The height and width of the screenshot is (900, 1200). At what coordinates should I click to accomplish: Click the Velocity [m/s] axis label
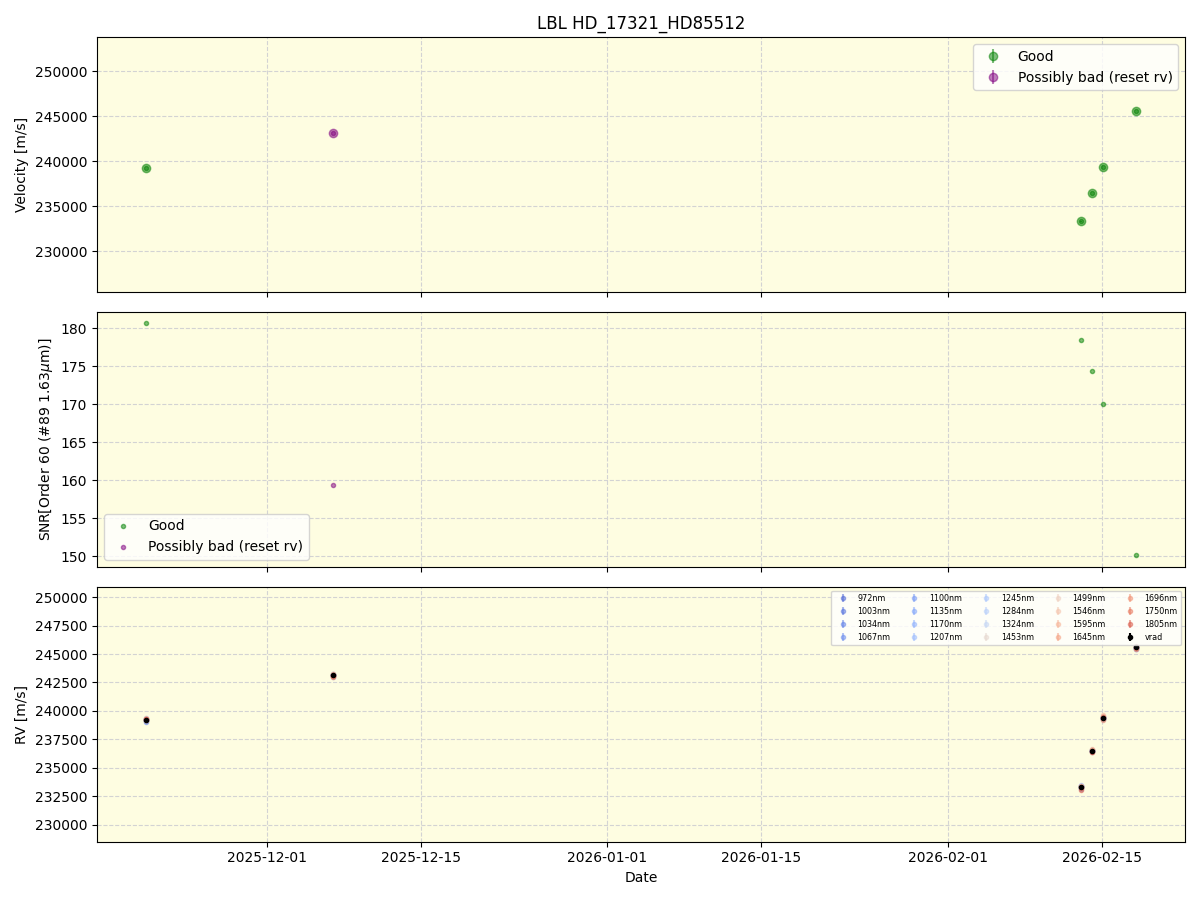pos(21,165)
